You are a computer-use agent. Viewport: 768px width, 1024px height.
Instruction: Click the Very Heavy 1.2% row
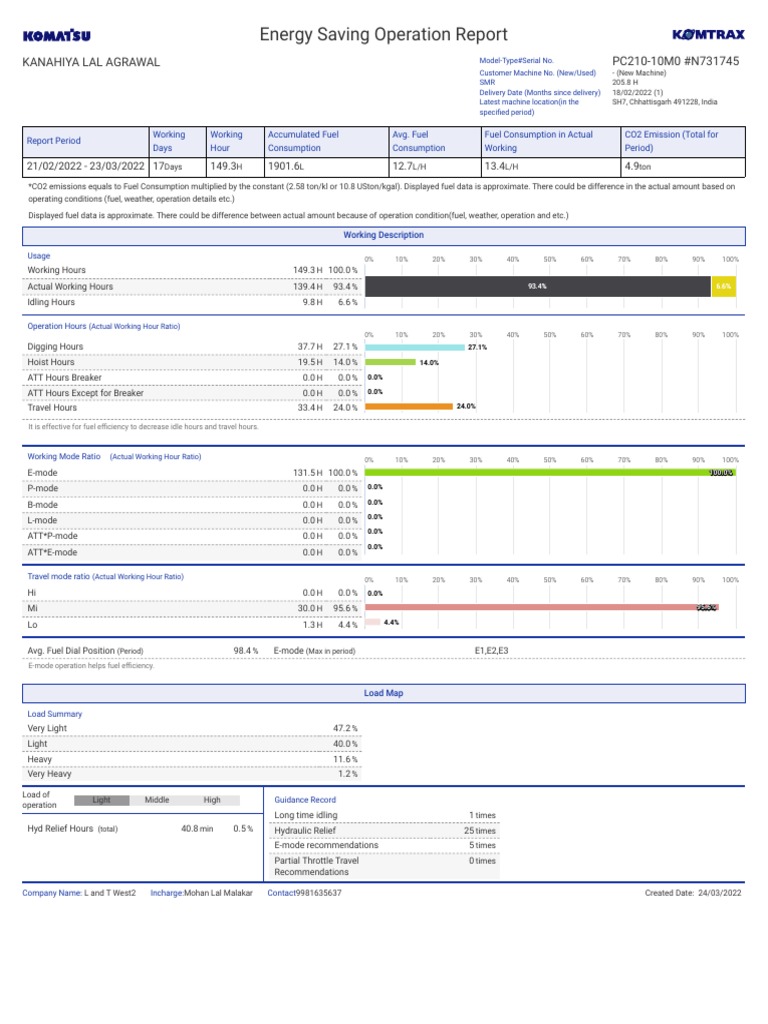click(x=192, y=774)
